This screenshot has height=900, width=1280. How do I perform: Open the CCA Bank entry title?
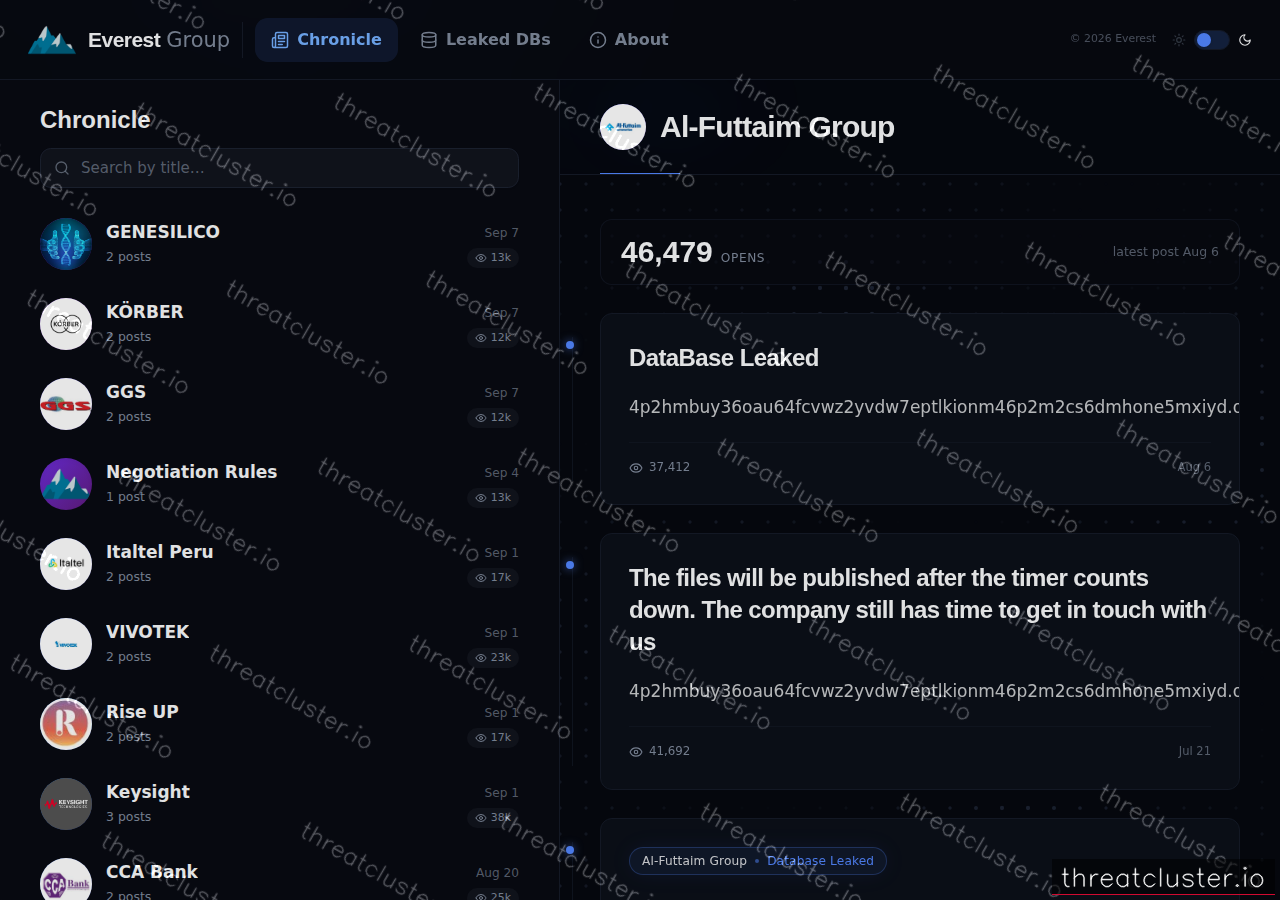pos(152,872)
